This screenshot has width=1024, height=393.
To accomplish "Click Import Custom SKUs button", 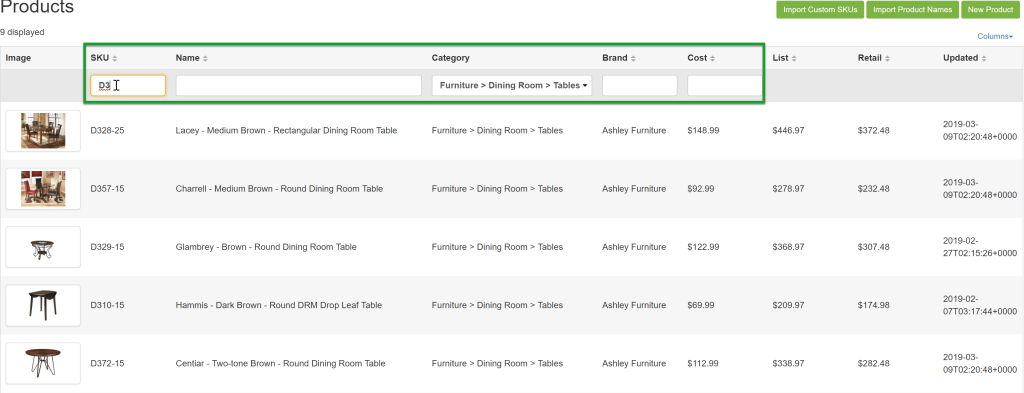I will point(820,10).
